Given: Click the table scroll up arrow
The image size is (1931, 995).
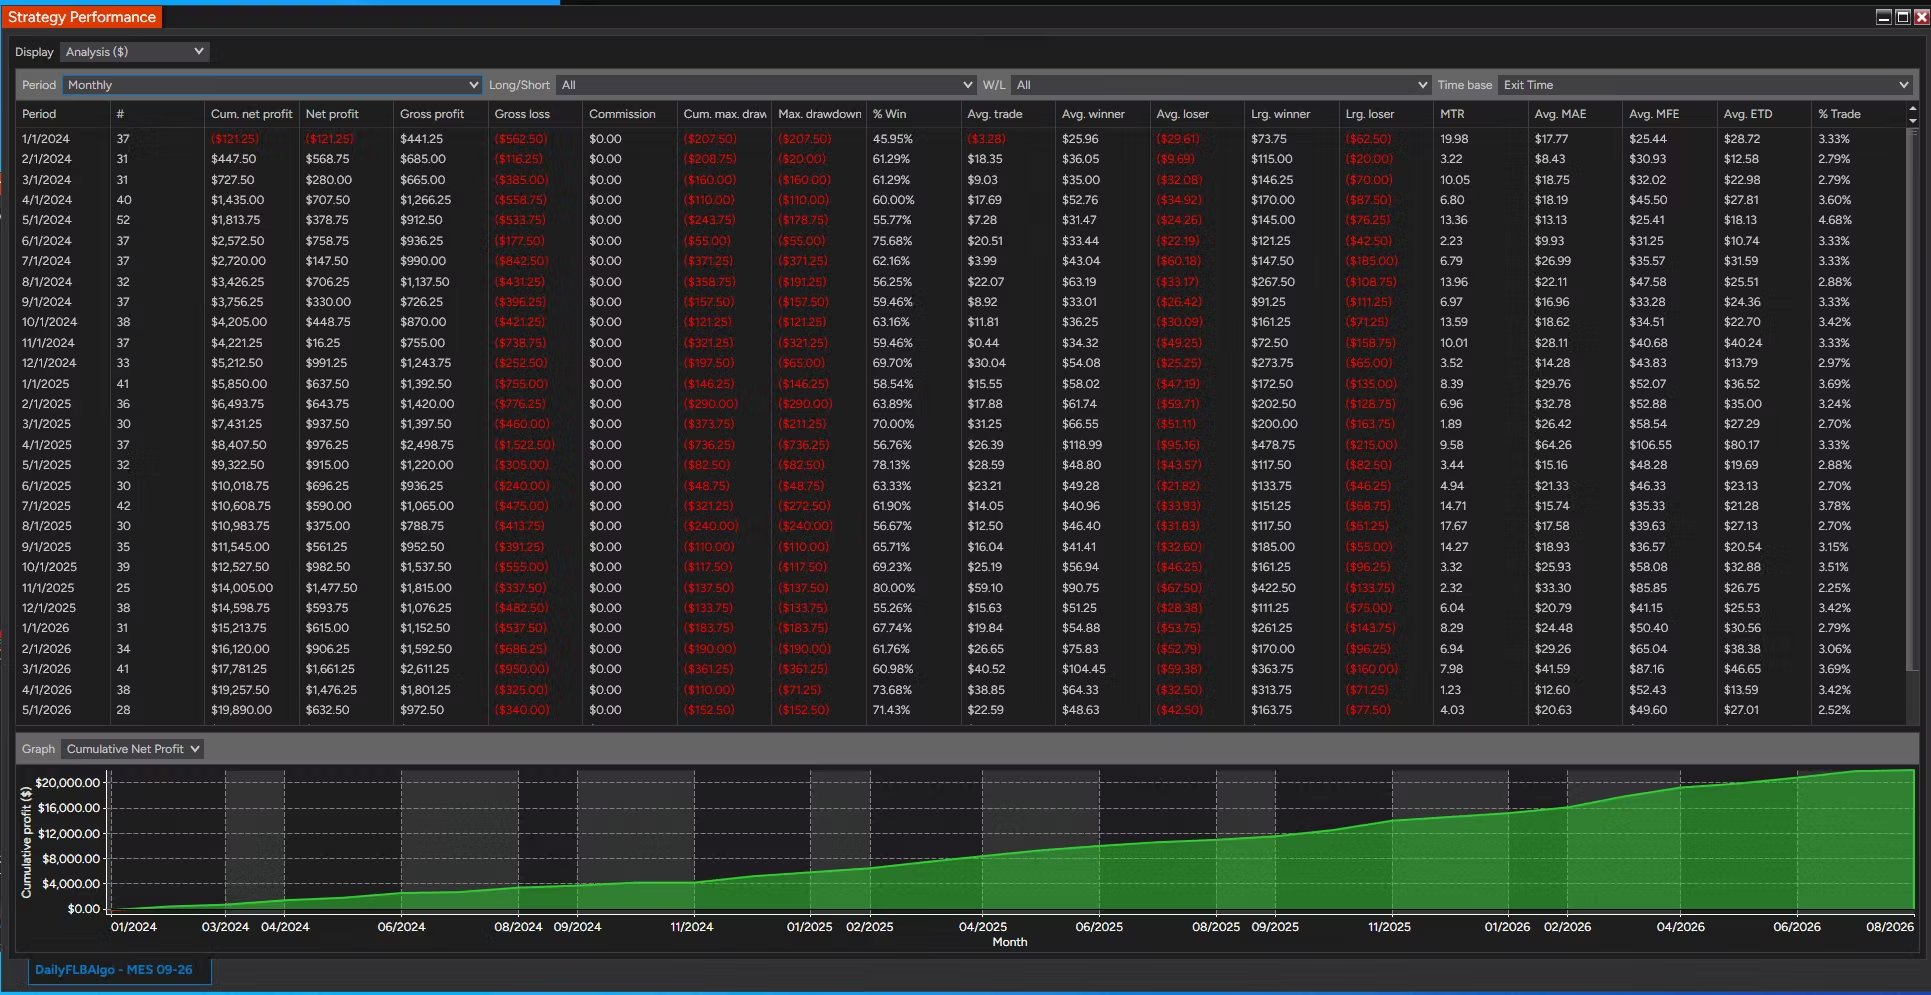Looking at the screenshot, I should coord(1913,109).
